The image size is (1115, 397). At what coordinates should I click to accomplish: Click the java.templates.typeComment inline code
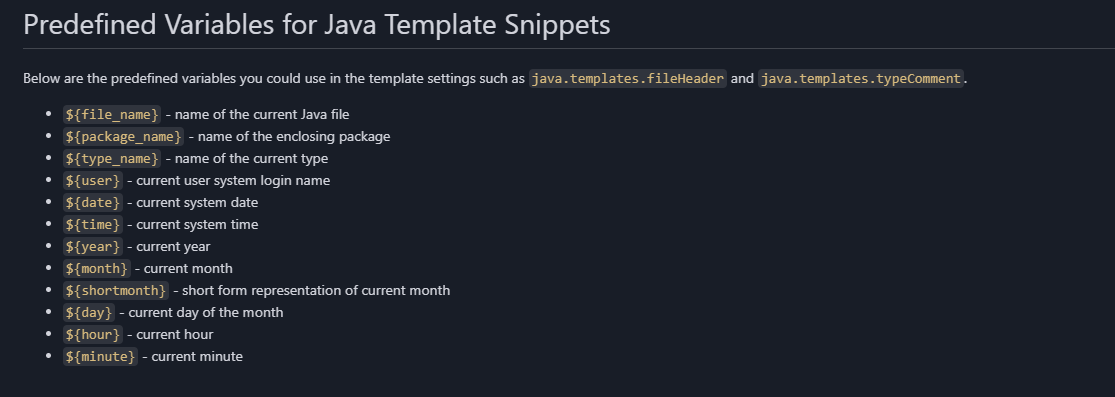[860, 78]
